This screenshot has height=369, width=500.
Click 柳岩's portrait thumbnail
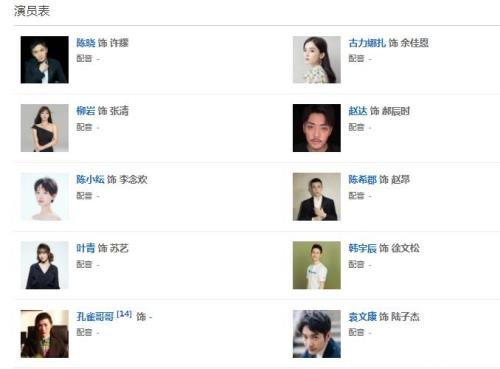tap(45, 128)
